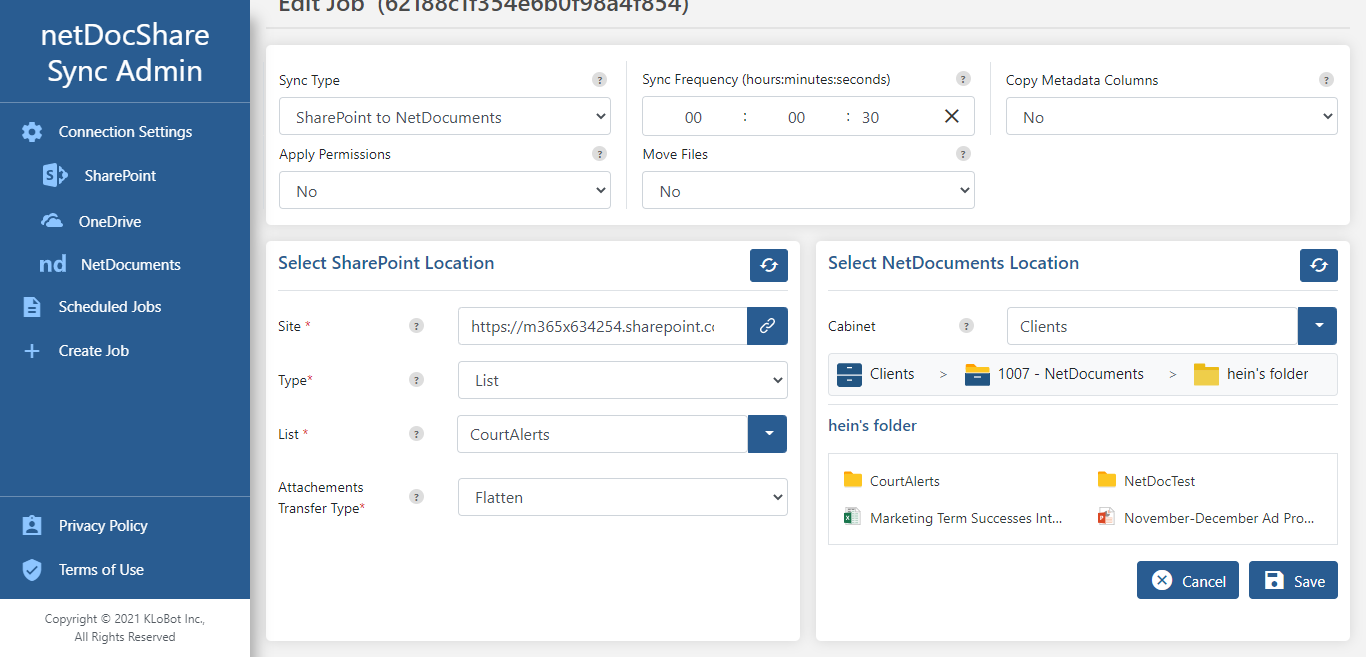1366x657 pixels.
Task: Click the Terms of Use shield icon
Action: point(32,570)
